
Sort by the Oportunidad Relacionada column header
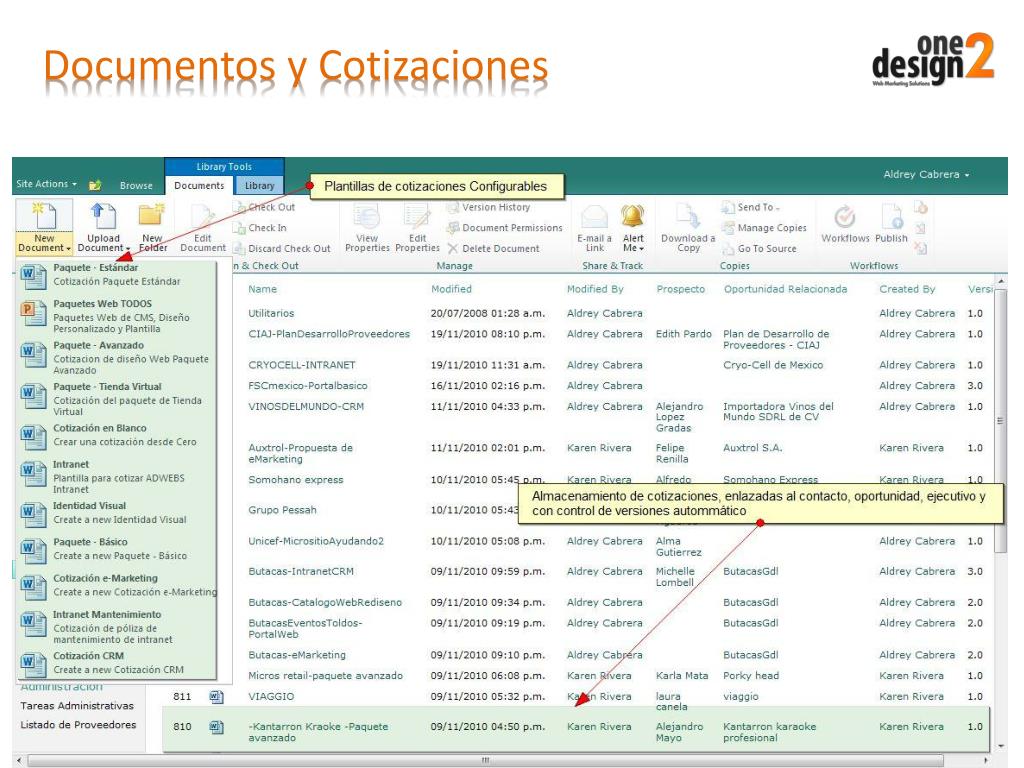coord(786,289)
